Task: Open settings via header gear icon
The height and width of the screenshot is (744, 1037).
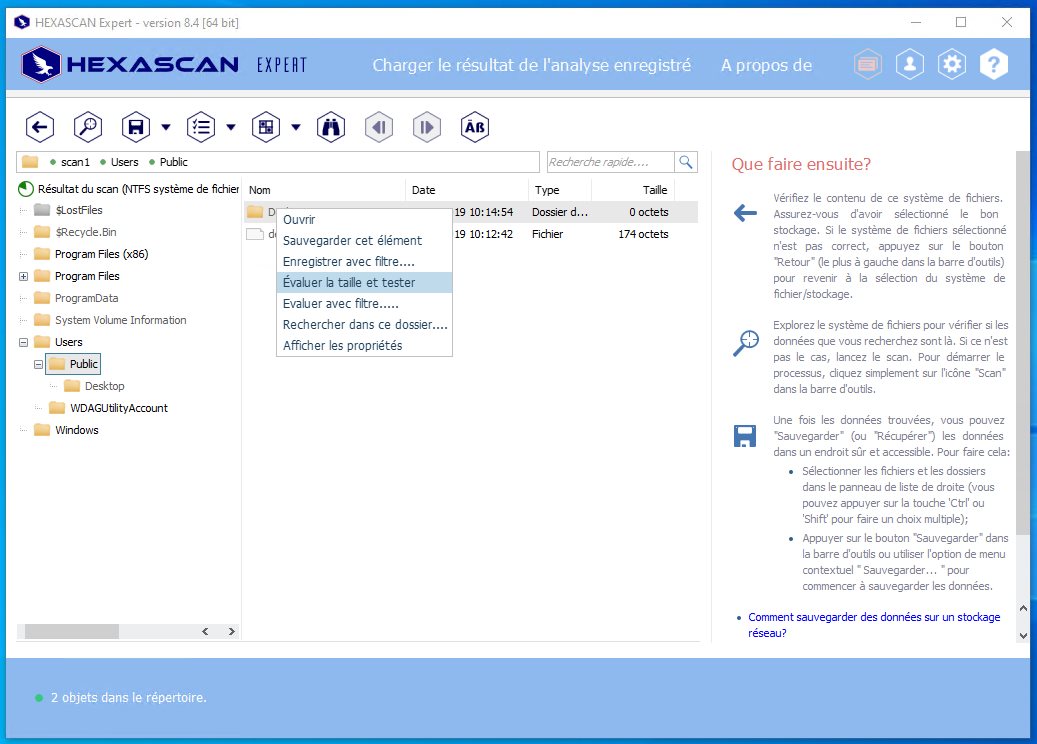Action: click(x=952, y=64)
